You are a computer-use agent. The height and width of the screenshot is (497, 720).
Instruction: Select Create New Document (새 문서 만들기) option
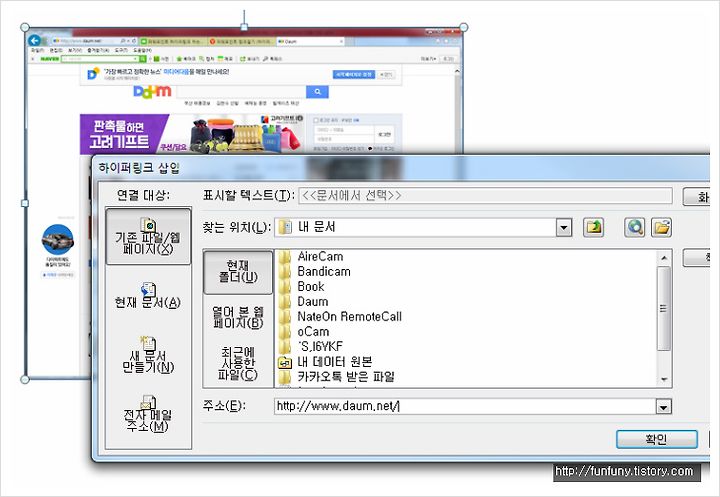coord(148,355)
